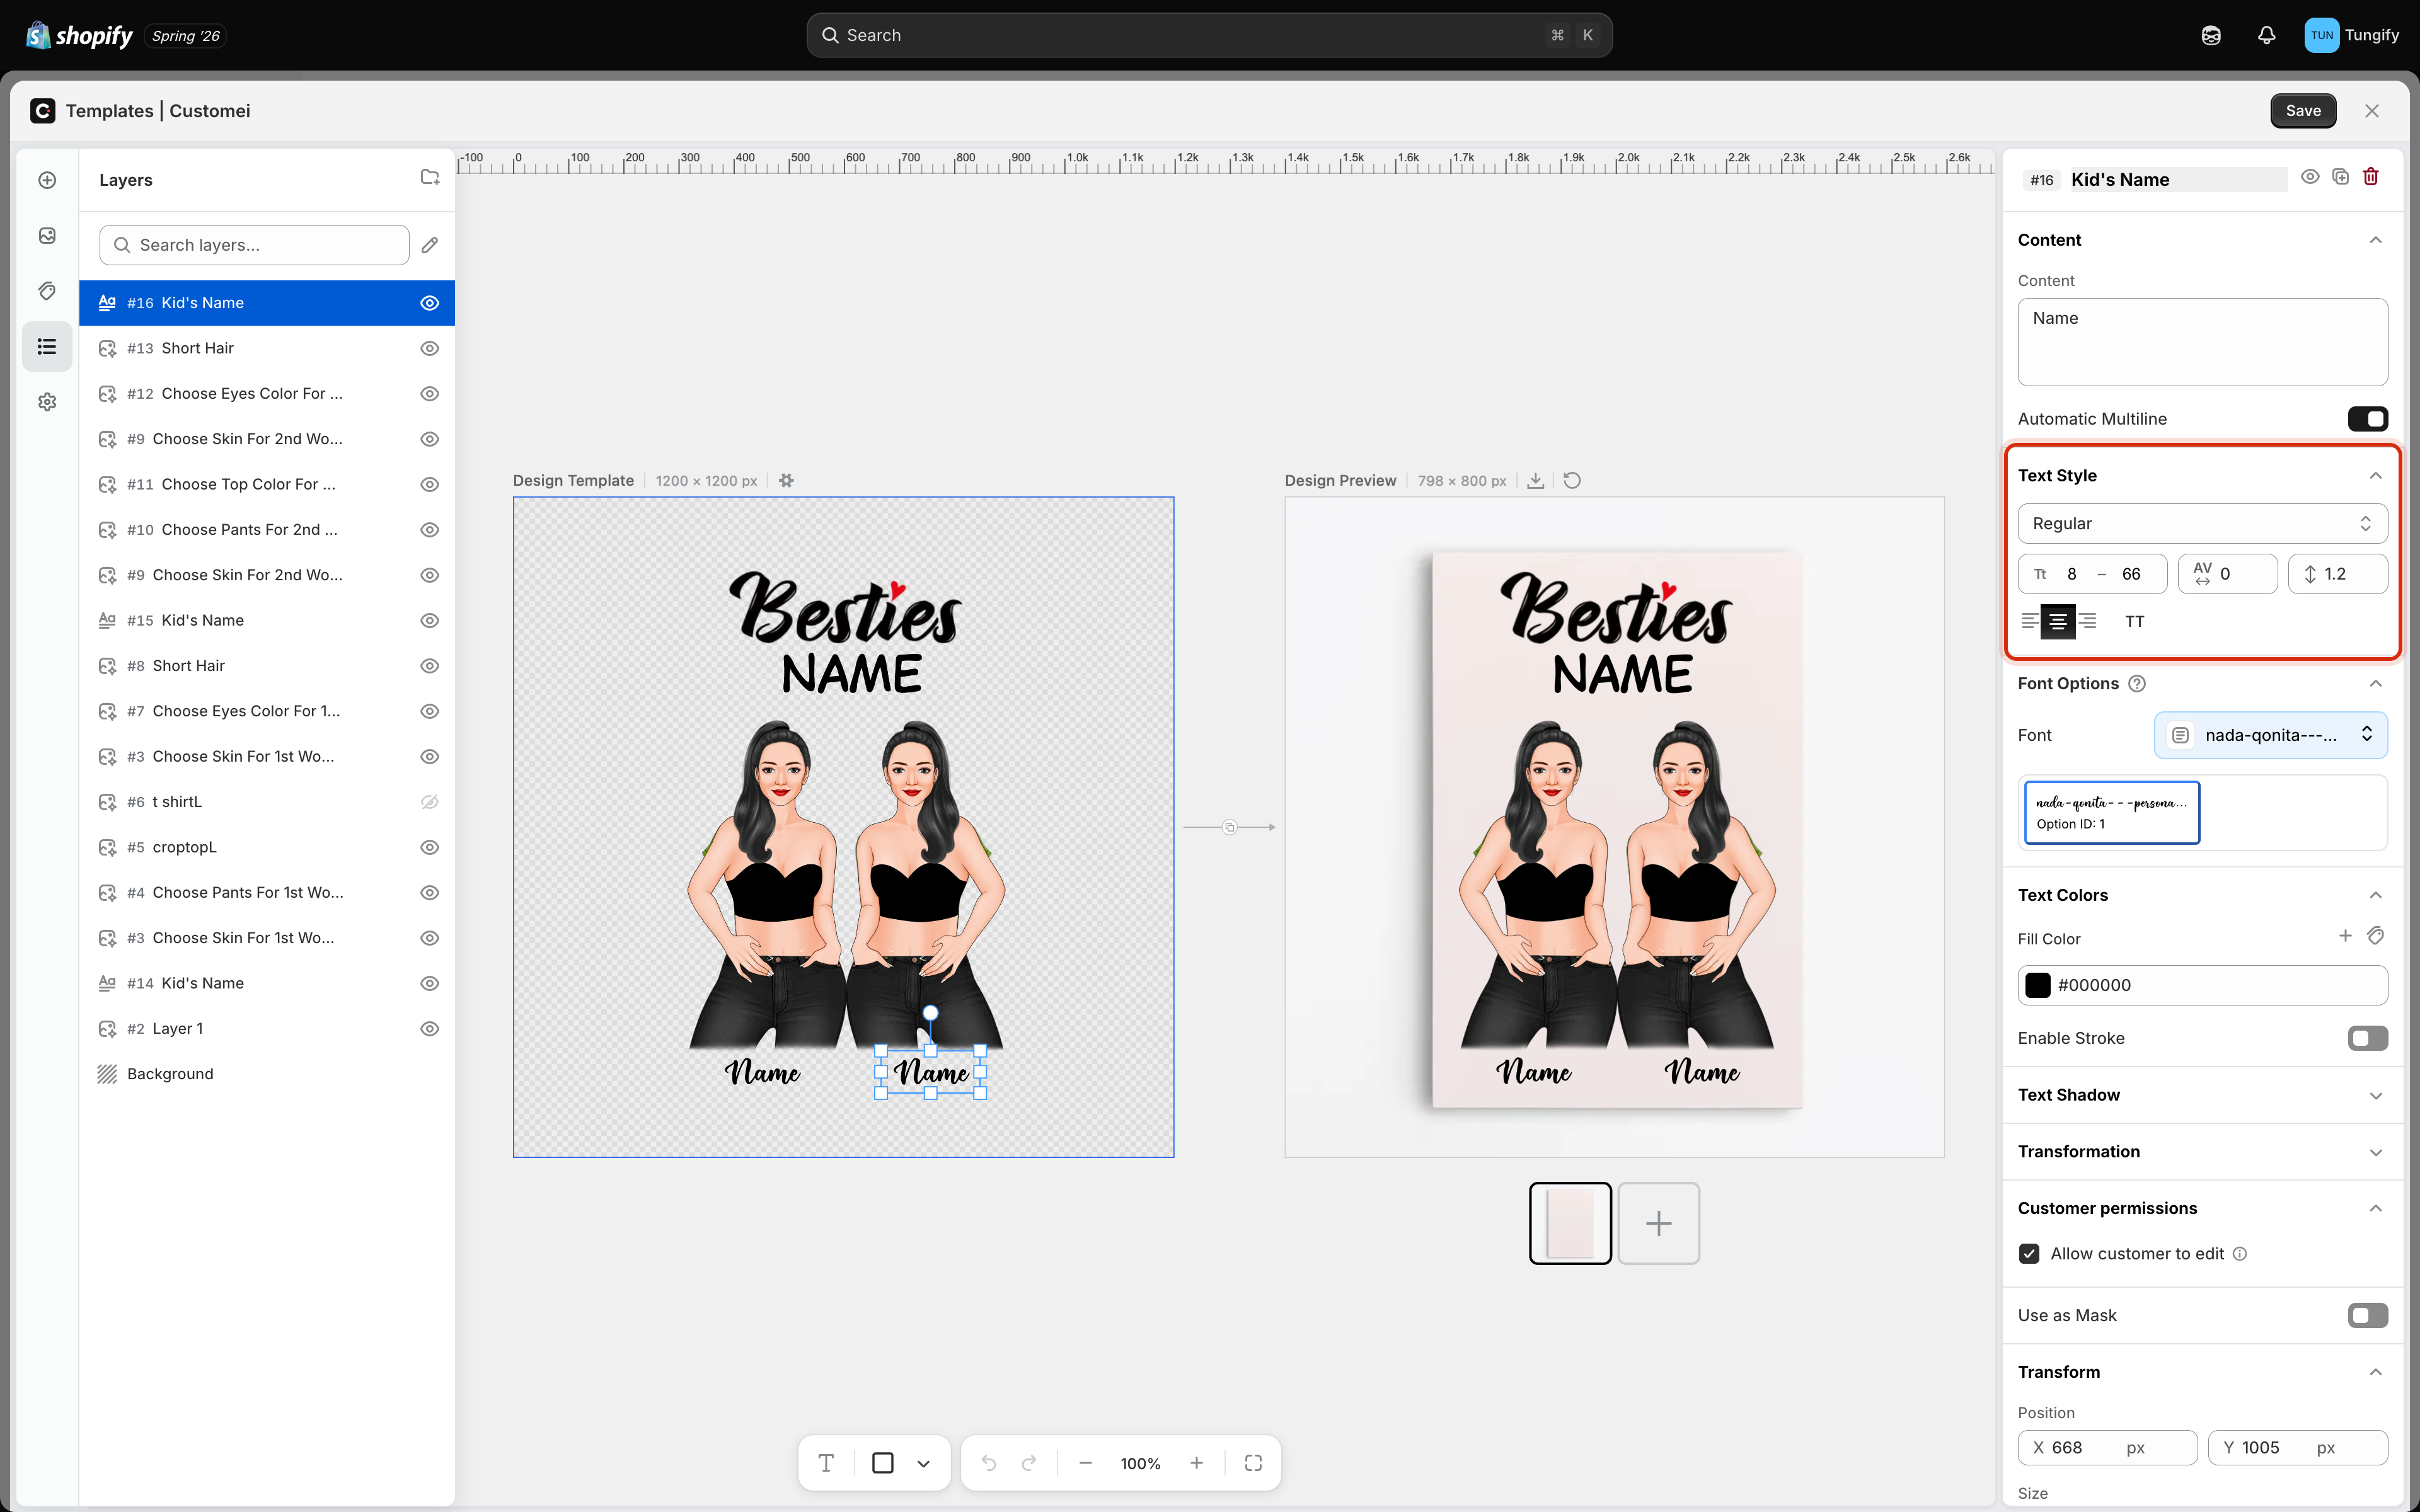Download the design preview image
Screen dimensions: 2420x1512
tap(1536, 481)
